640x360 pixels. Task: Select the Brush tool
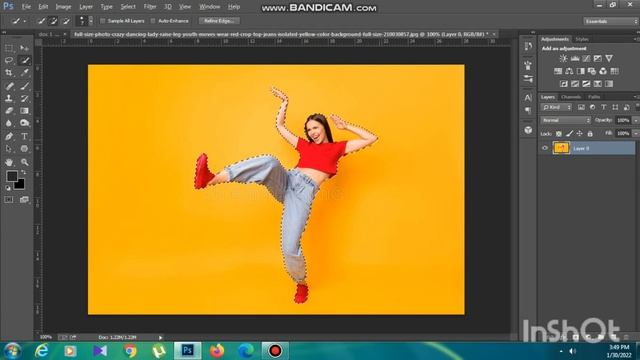(x=24, y=86)
